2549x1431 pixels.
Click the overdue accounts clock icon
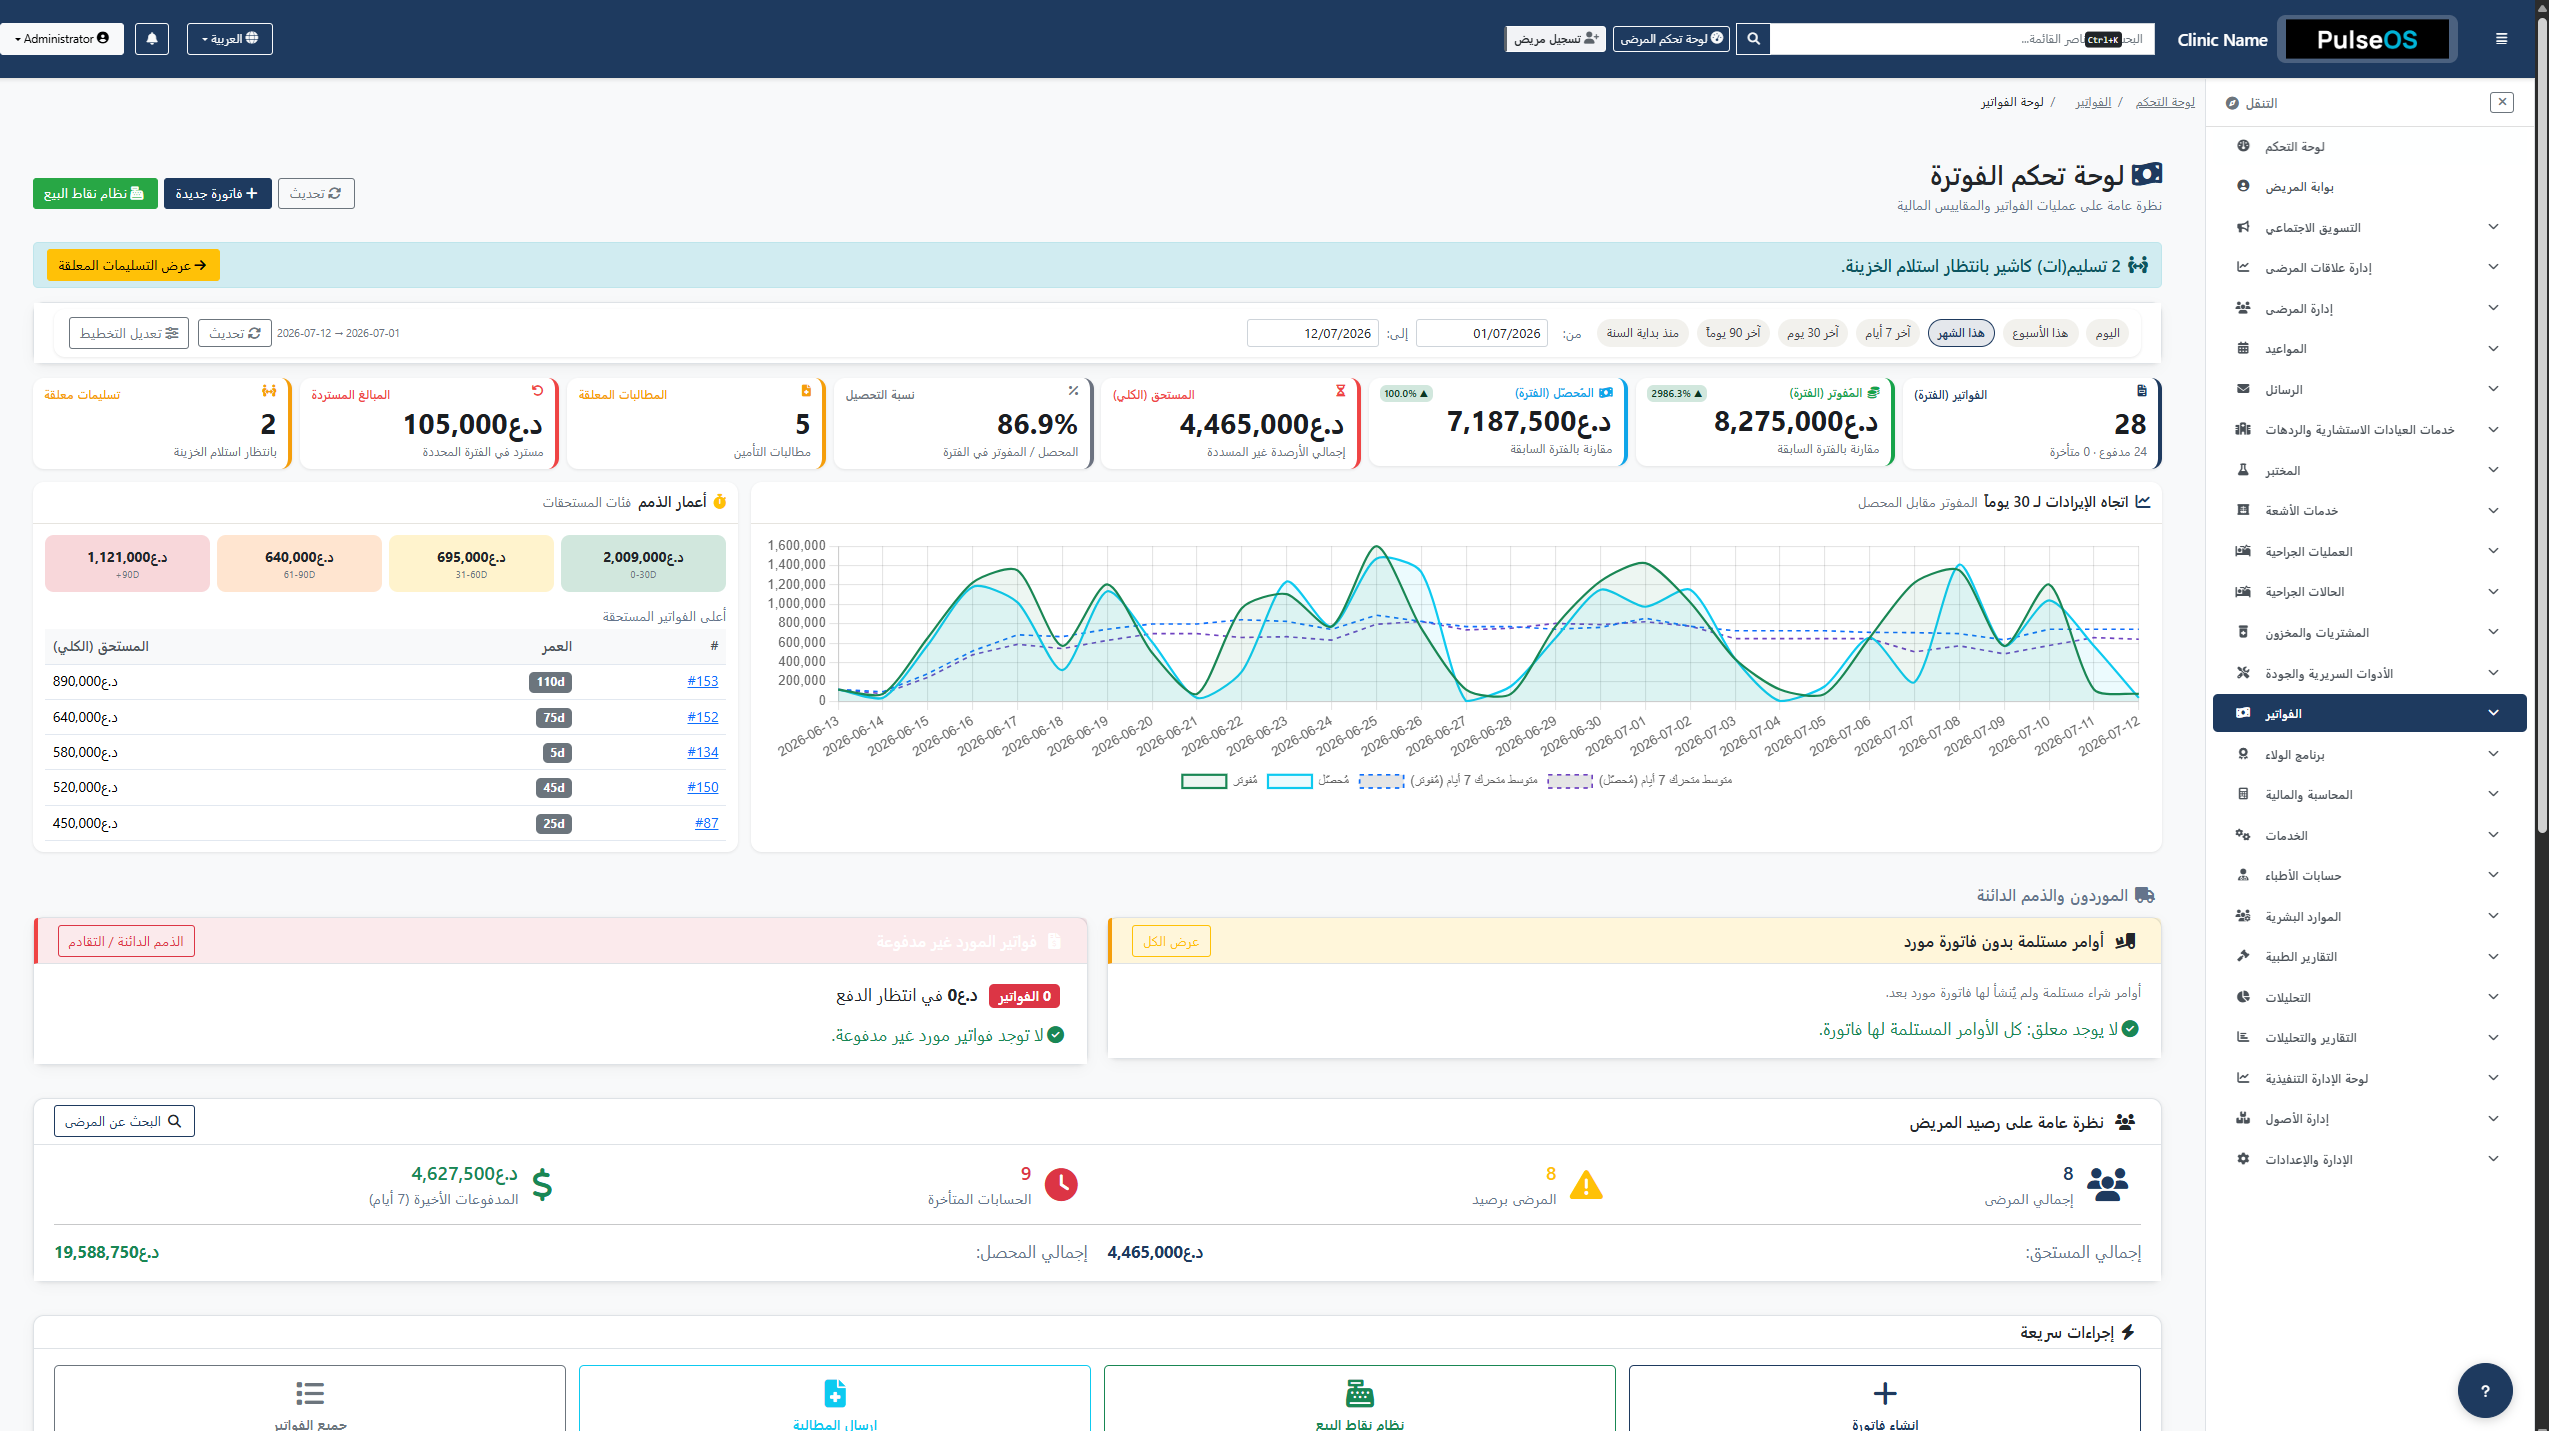tap(1061, 1185)
